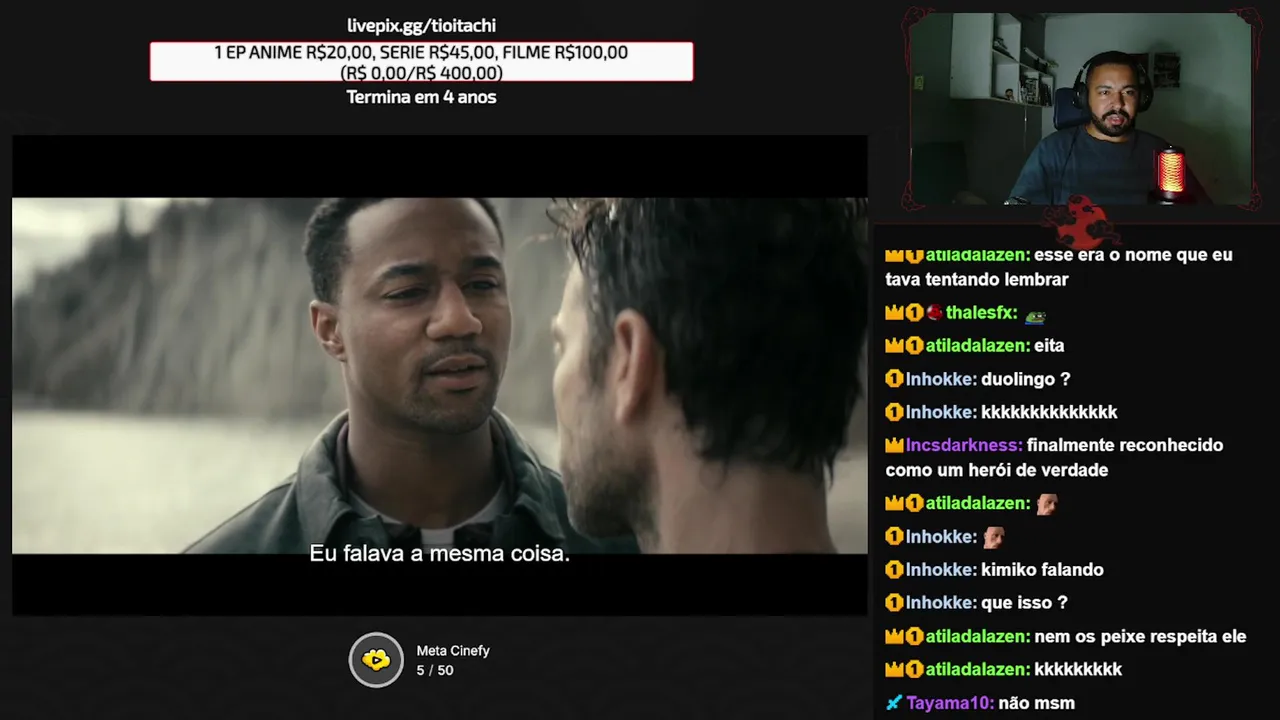Click the crown badge beside thalesfx
This screenshot has height=720, width=1280.
[894, 313]
